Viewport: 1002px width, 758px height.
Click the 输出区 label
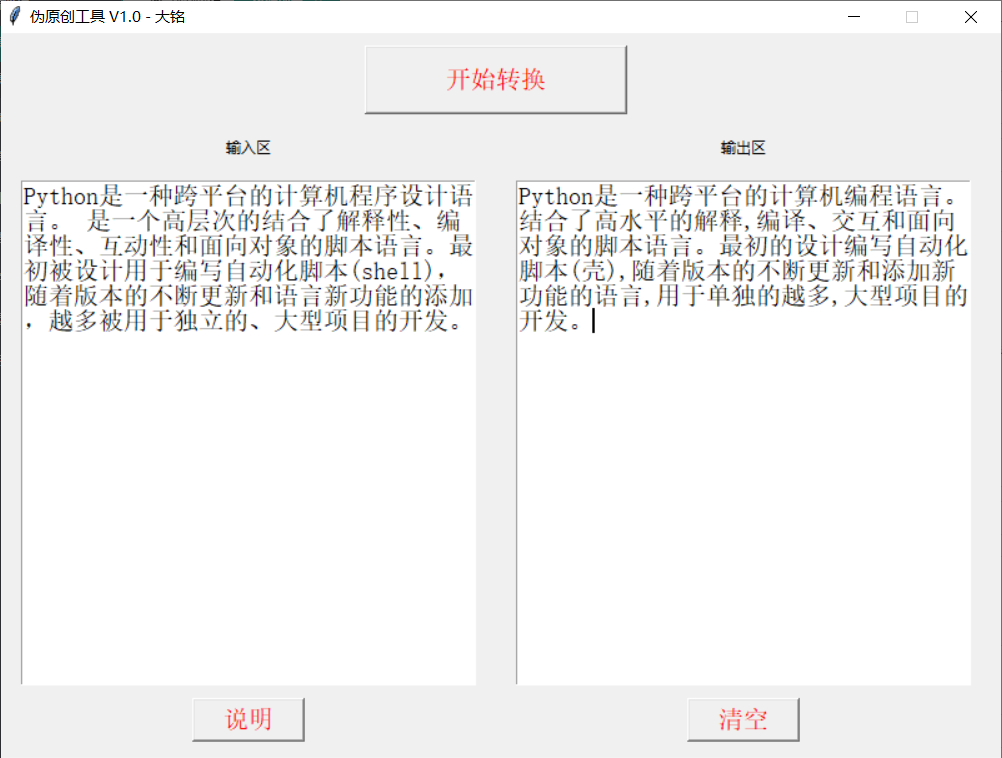coord(743,148)
